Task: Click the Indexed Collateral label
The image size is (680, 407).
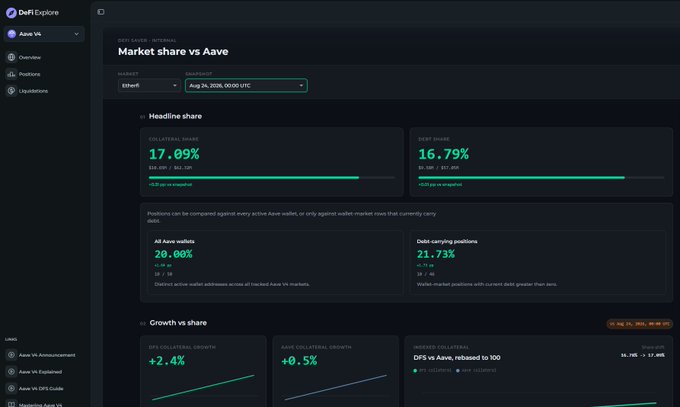Action: click(x=441, y=347)
